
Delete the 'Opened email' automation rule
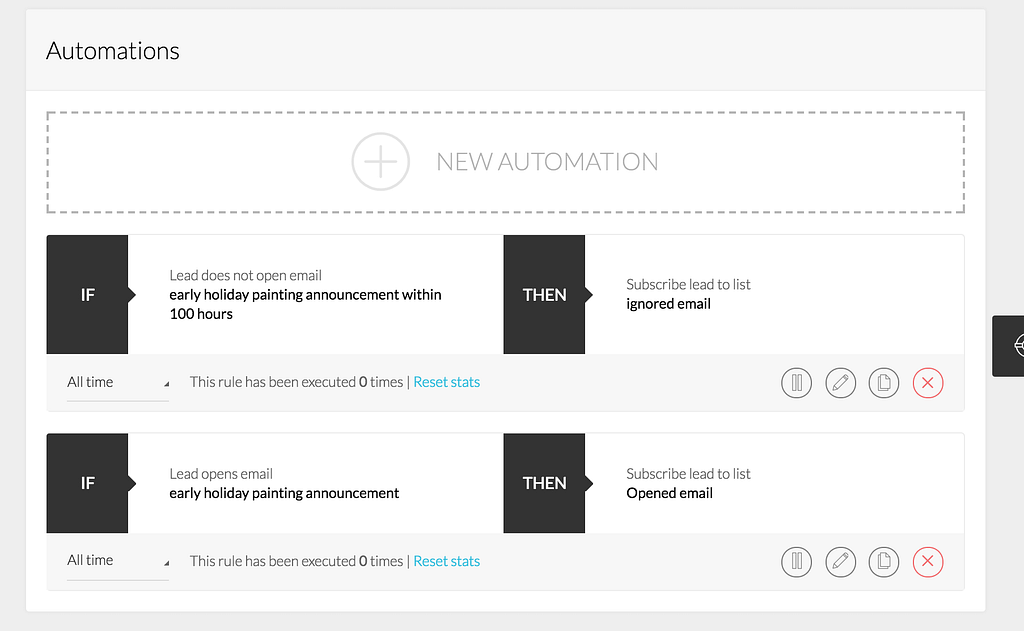click(927, 562)
